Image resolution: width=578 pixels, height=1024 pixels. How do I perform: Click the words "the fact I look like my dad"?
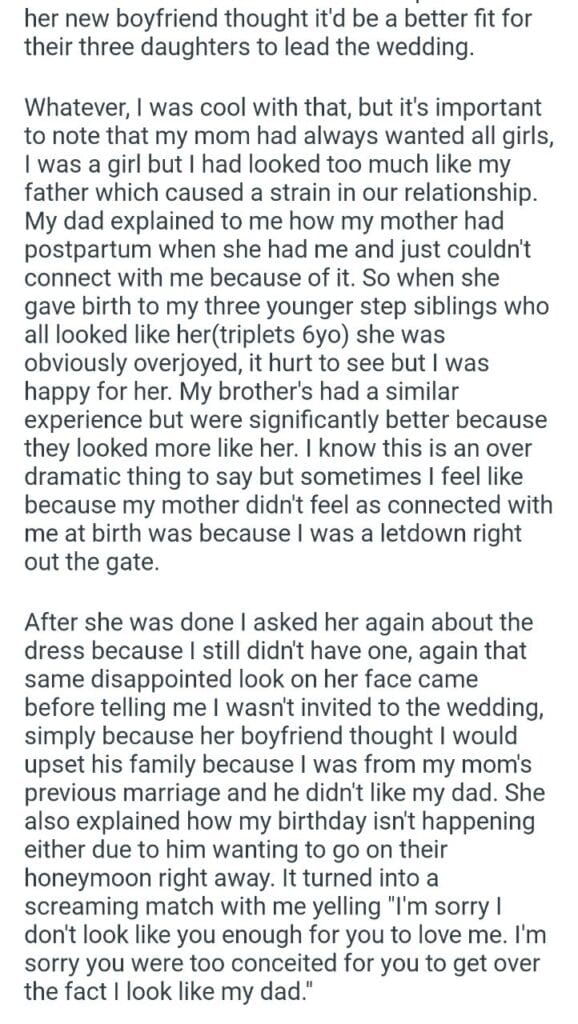tap(167, 992)
